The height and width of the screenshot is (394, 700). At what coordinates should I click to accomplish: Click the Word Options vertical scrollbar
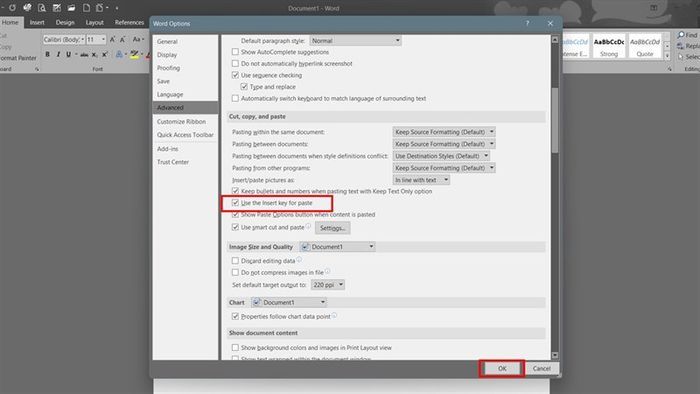(x=555, y=197)
